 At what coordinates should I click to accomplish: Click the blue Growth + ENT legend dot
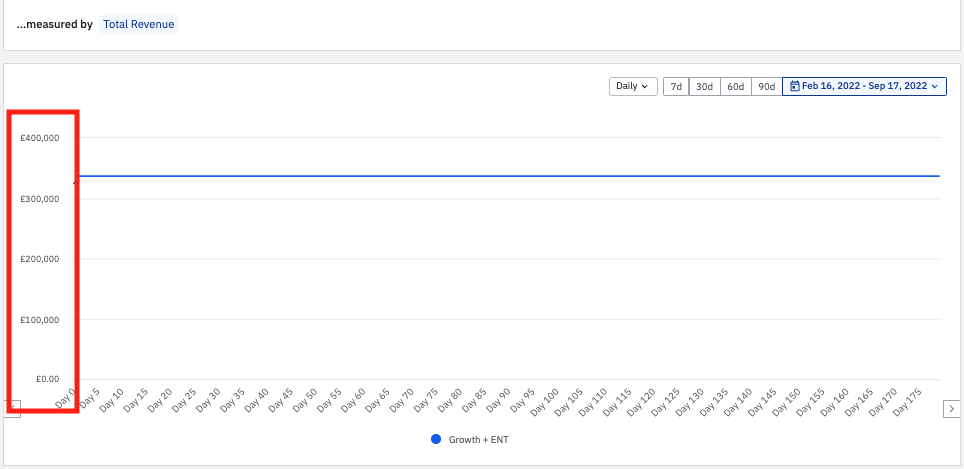coord(436,440)
